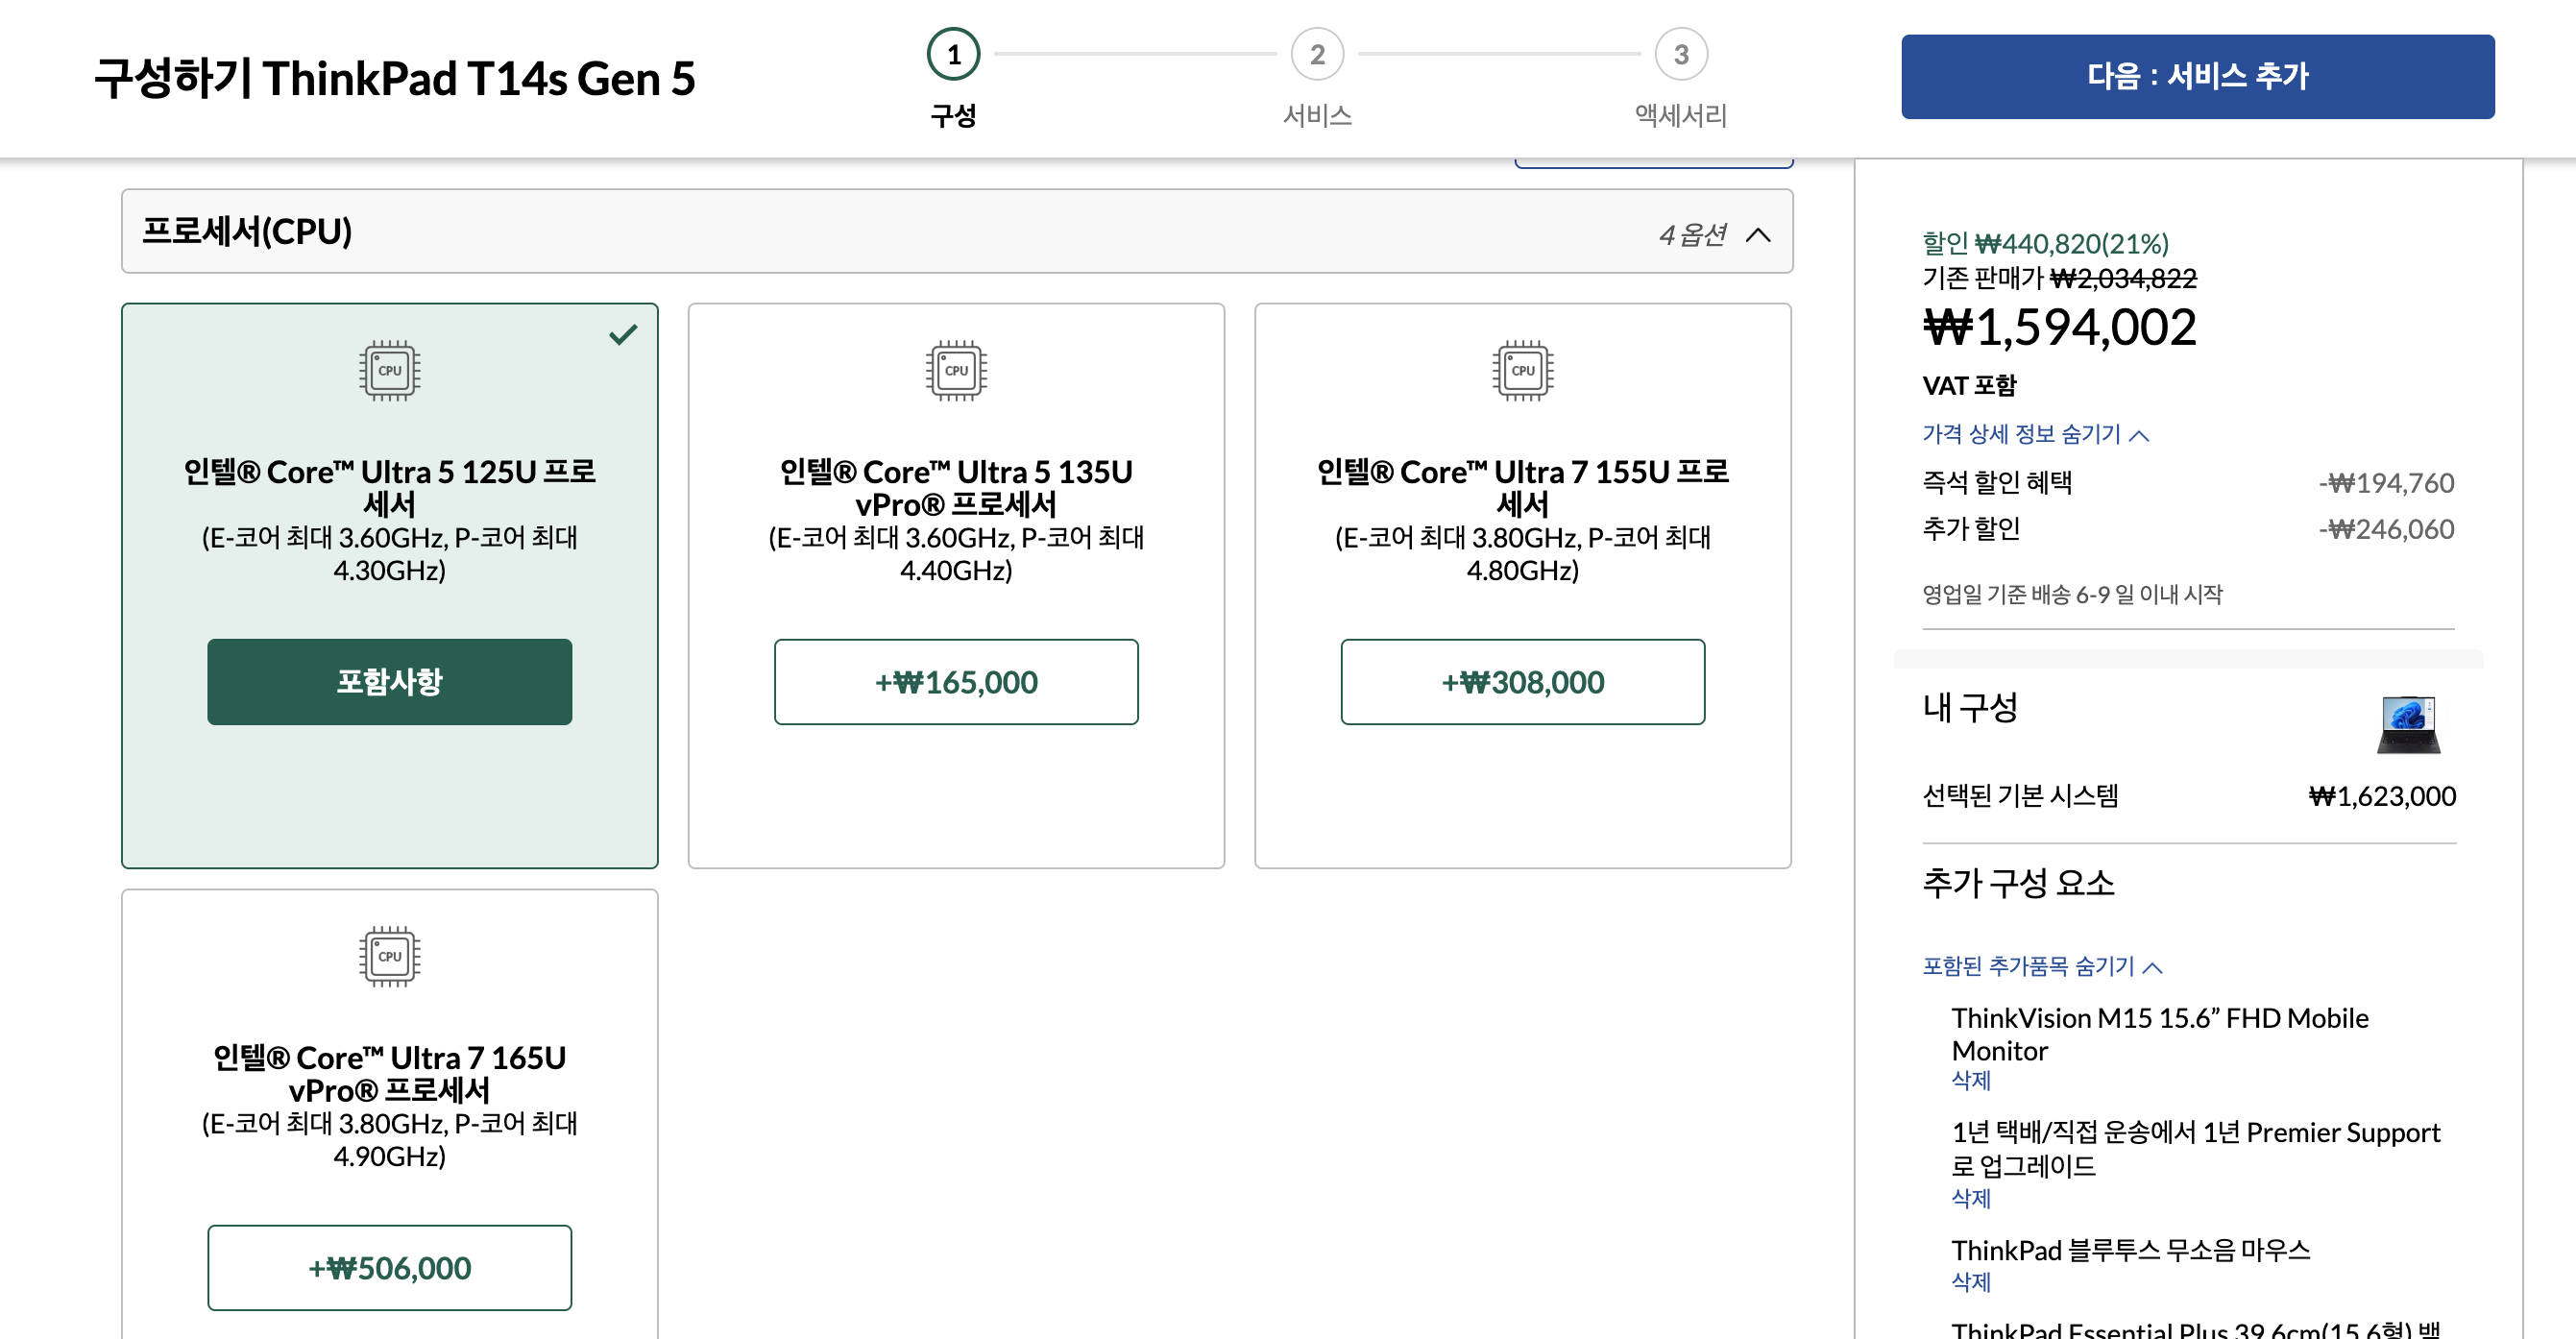Image resolution: width=2576 pixels, height=1339 pixels.
Task: Click the 액세서리 step label
Action: pyautogui.click(x=1680, y=116)
